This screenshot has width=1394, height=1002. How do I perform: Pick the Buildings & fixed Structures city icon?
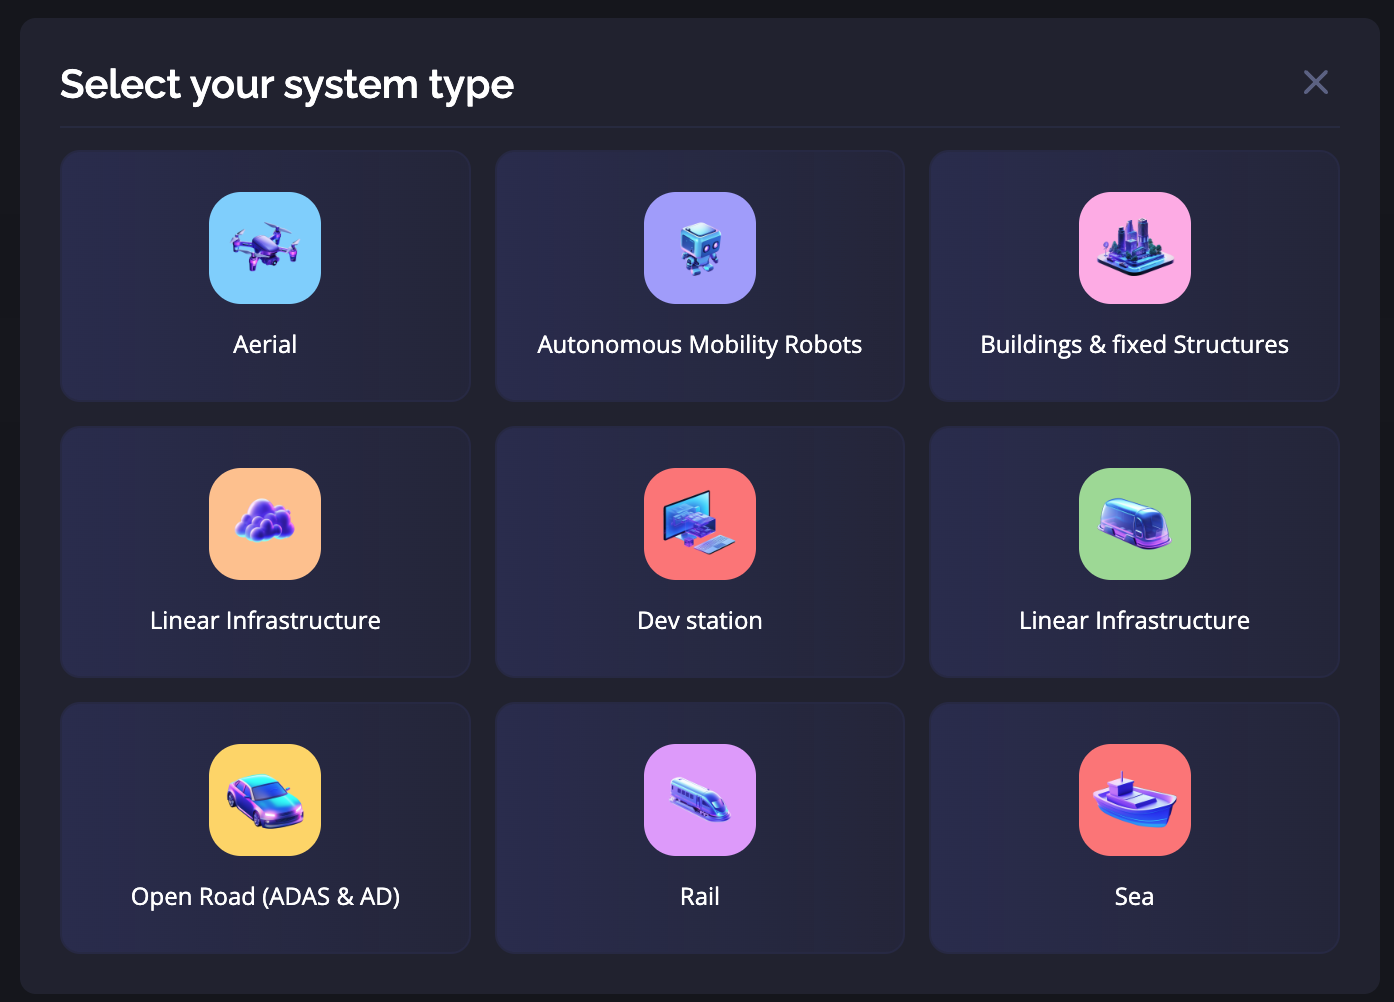pos(1135,248)
